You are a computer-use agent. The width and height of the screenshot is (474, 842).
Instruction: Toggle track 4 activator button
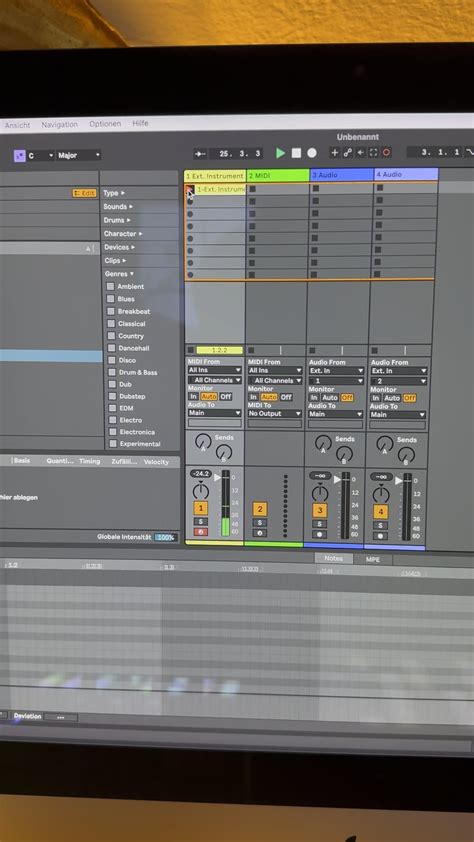coord(381,511)
